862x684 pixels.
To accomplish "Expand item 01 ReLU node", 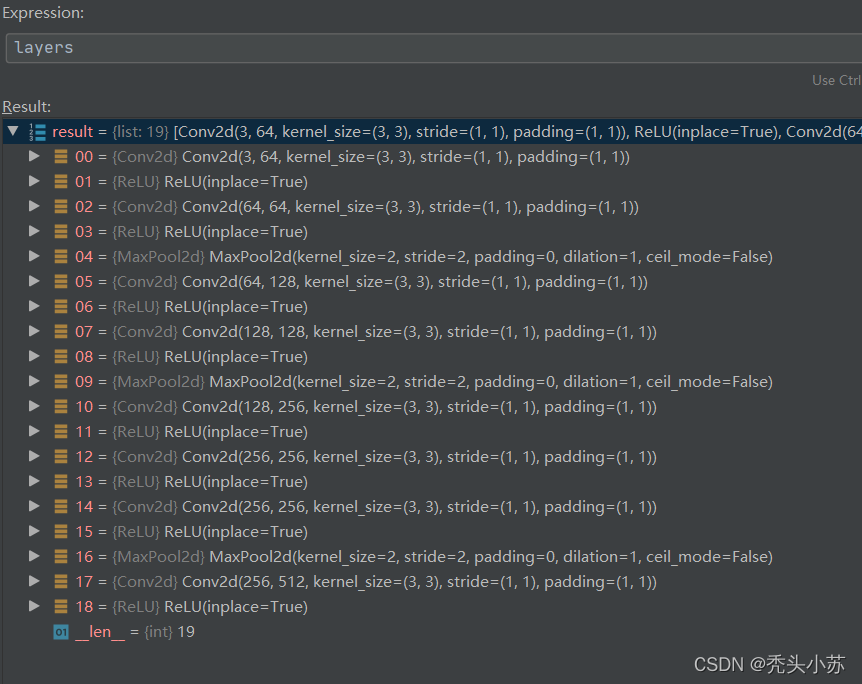I will click(x=34, y=182).
